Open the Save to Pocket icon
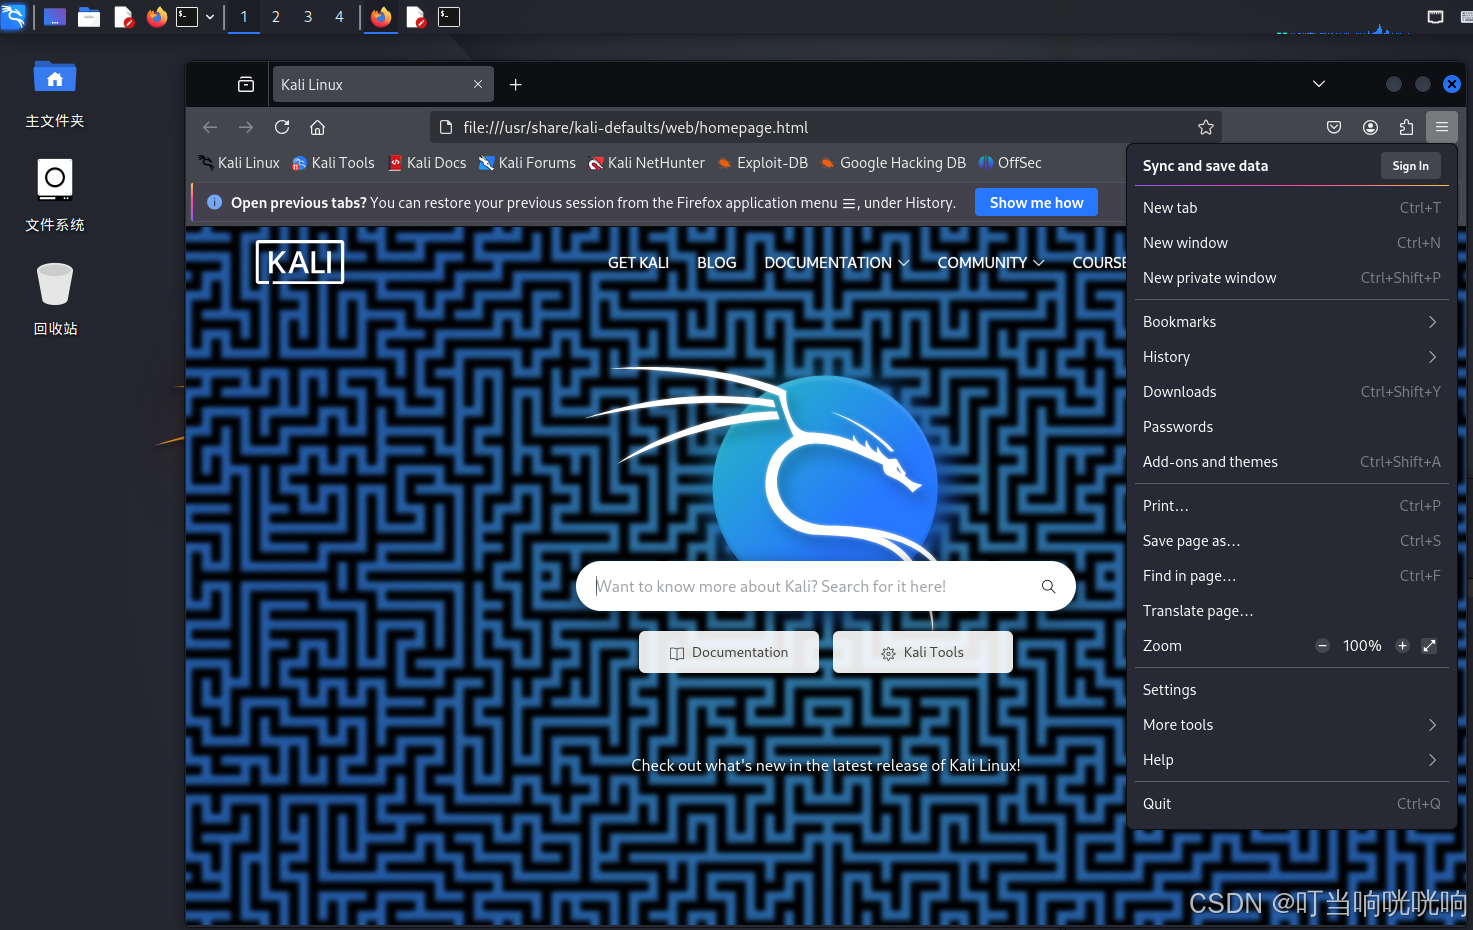Screen dimensions: 1473x930 pos(1334,127)
